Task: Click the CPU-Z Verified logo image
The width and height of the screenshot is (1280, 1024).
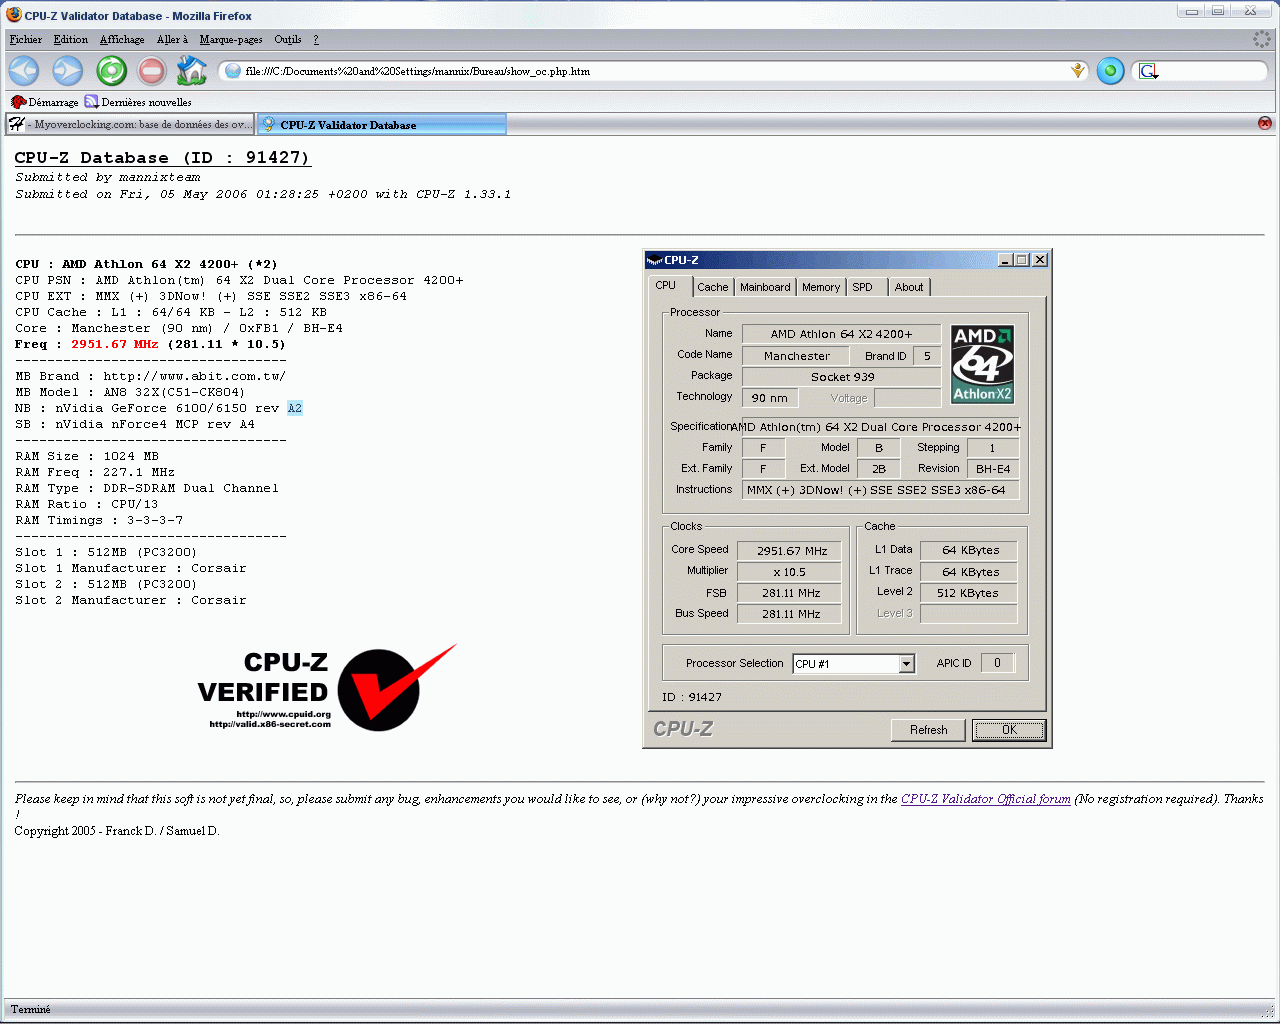Action: tap(327, 689)
